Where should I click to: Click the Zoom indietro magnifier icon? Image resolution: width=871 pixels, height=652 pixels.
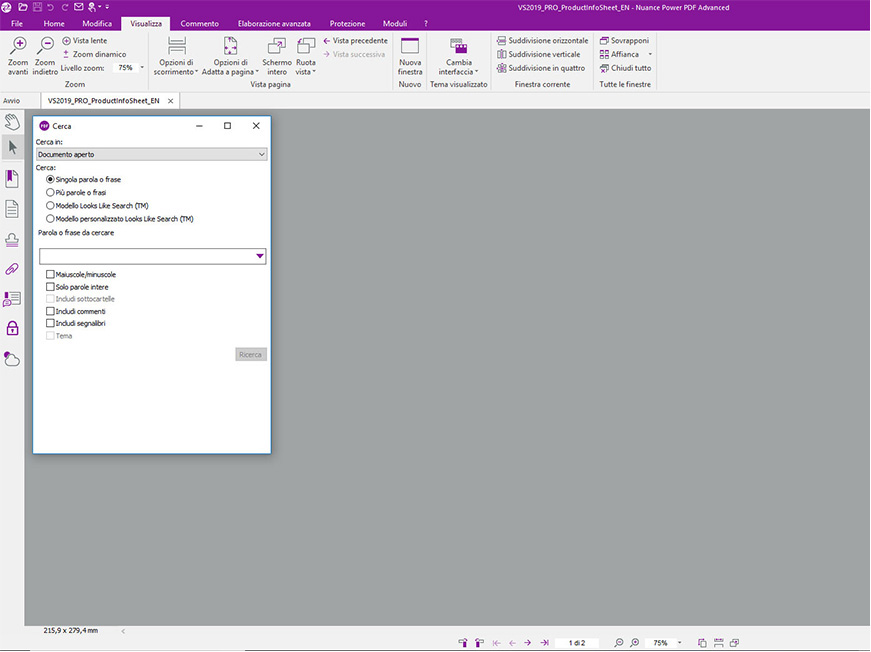(45, 46)
